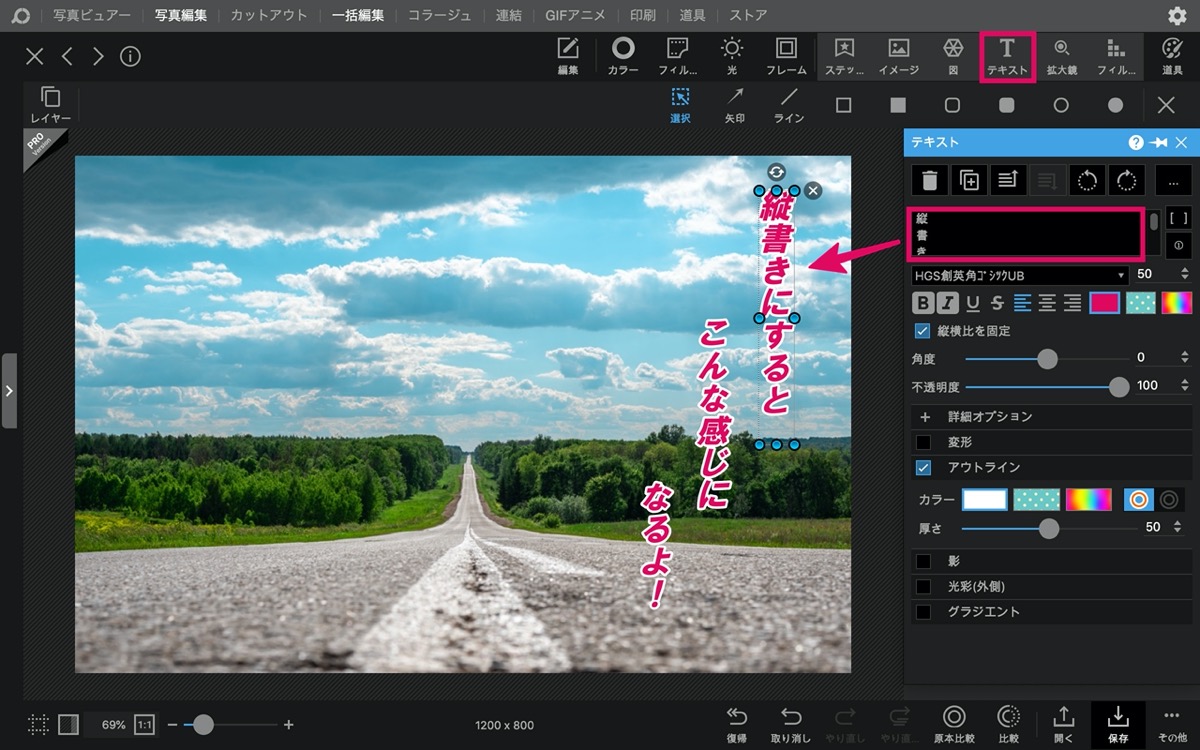1200x750 pixels.
Task: Open the text panel more options (...)
Action: point(1173,180)
